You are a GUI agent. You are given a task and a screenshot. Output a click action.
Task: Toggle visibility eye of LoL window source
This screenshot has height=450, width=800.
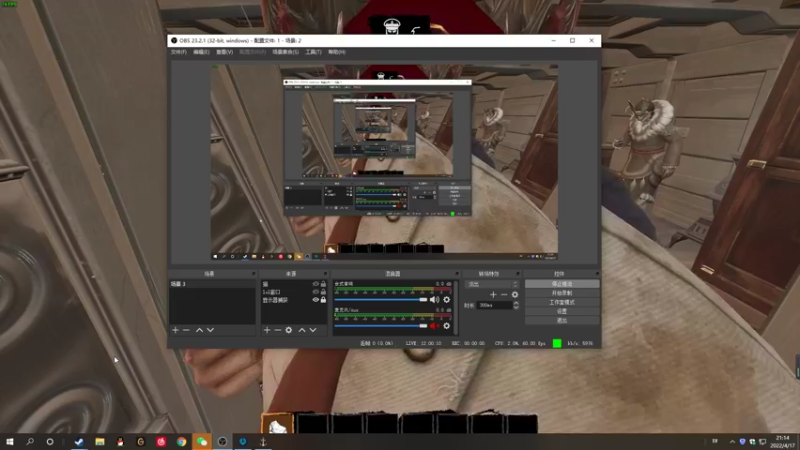pos(315,292)
